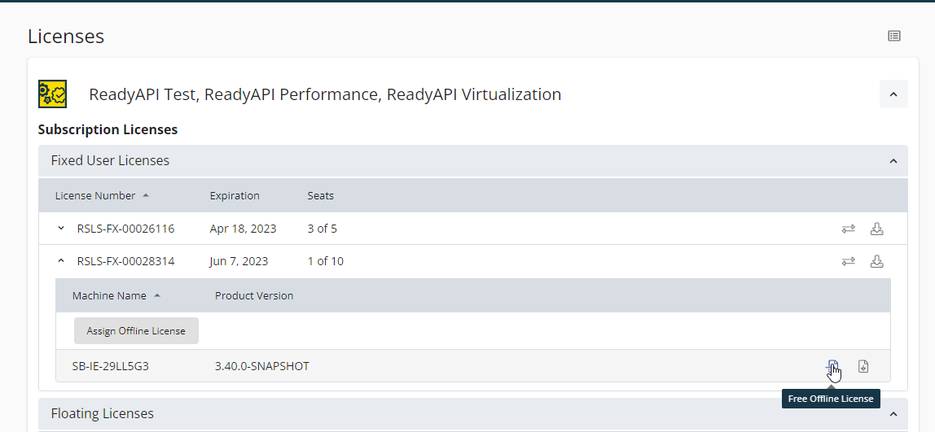
Task: Download offline license file for SB-IE-29LL5G3
Action: (863, 367)
